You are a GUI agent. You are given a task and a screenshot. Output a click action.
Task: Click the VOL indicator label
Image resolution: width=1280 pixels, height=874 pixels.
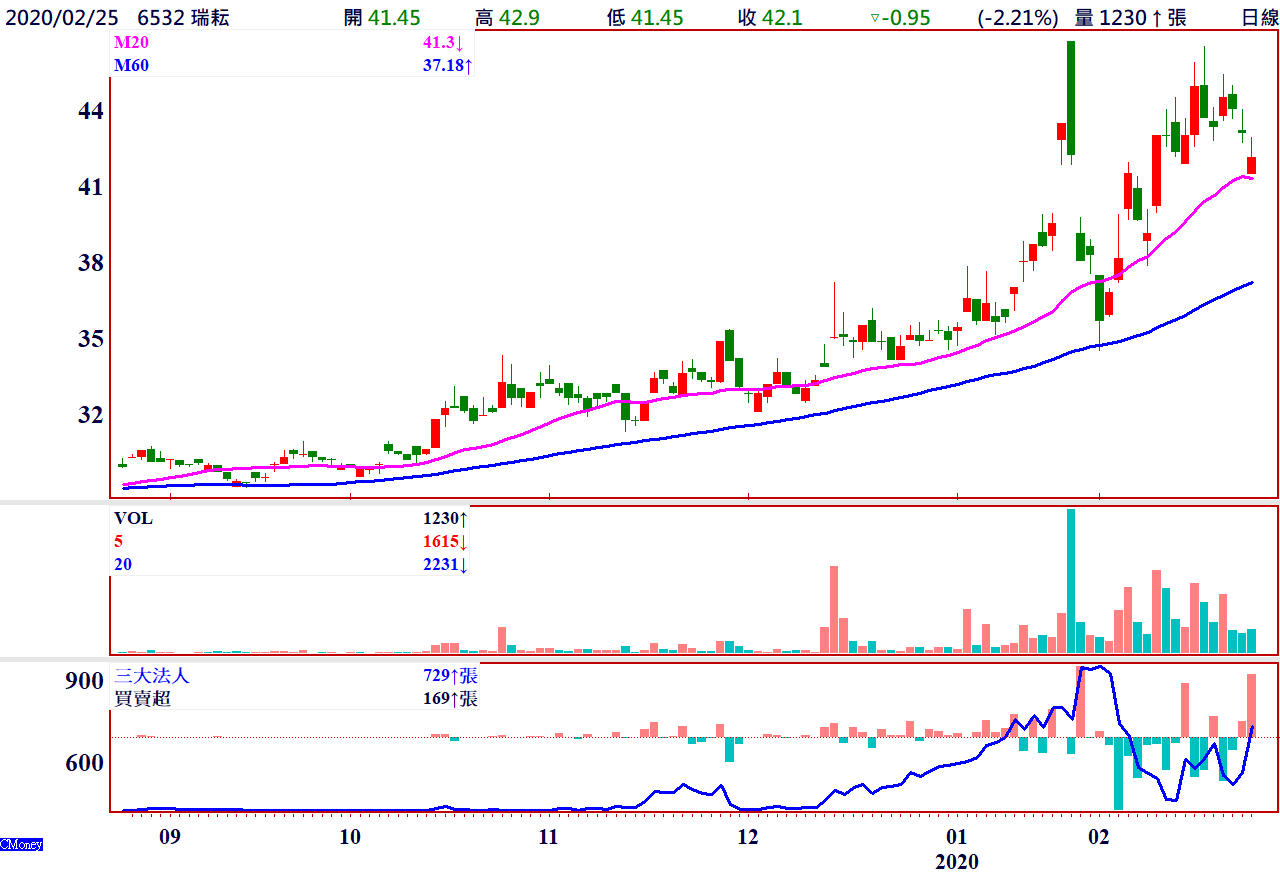click(133, 519)
